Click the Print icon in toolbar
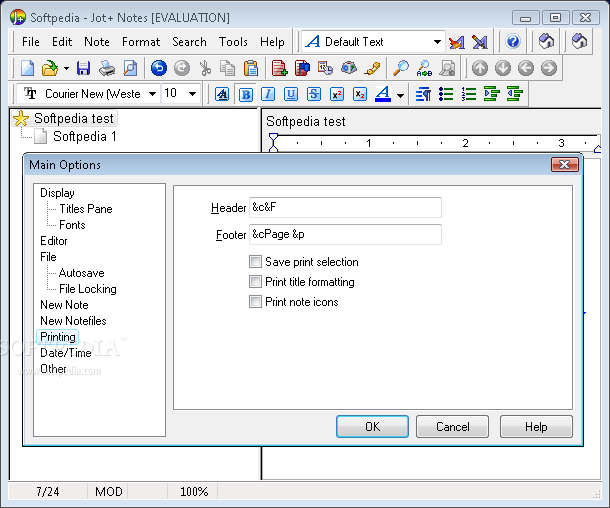The image size is (610, 508). click(107, 68)
